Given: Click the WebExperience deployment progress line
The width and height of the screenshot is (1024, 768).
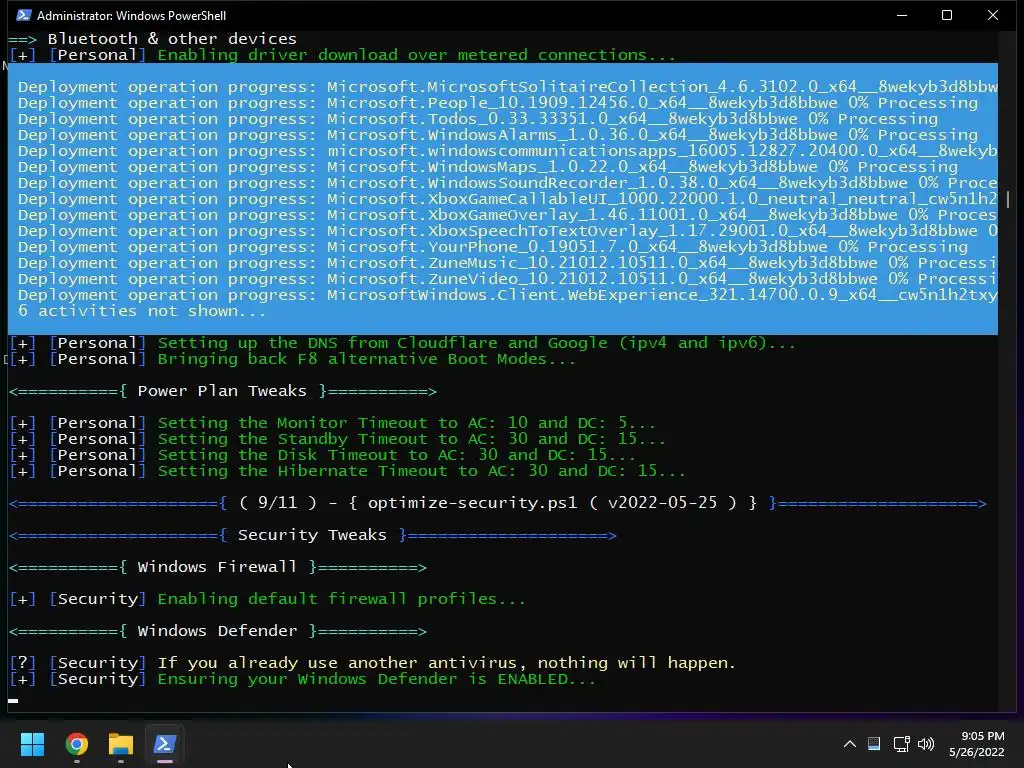Looking at the screenshot, I should tap(507, 295).
